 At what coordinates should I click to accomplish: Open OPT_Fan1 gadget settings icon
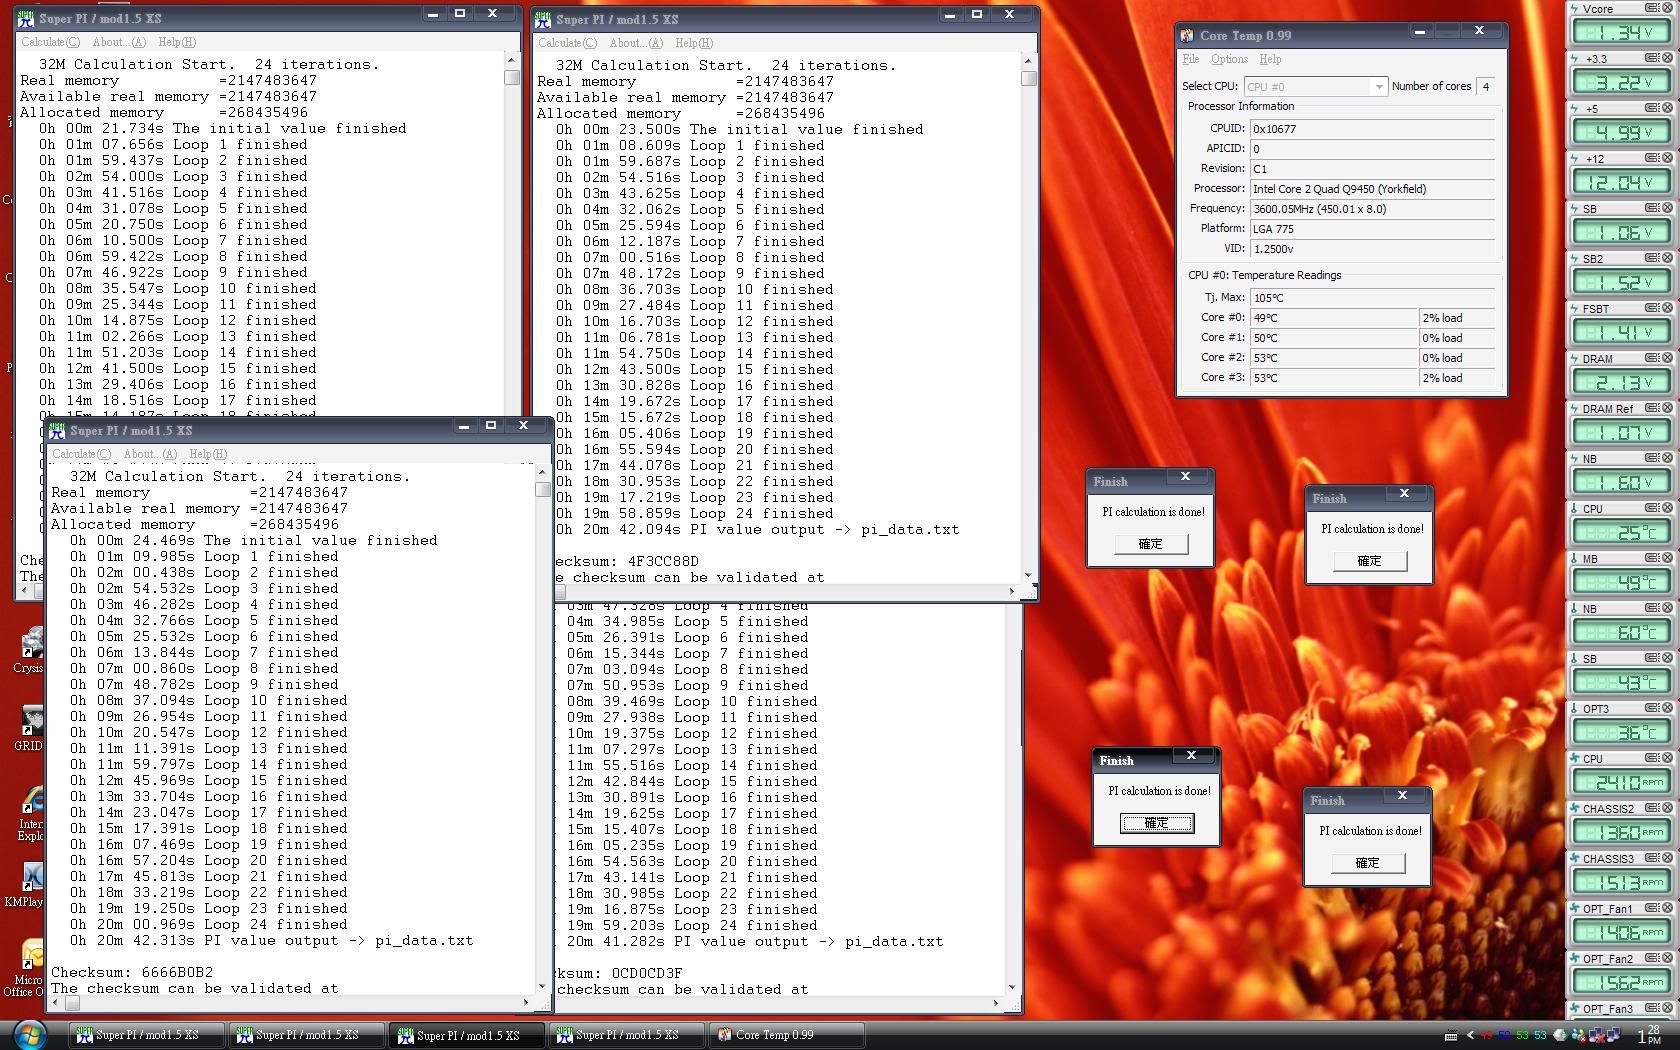(x=1652, y=908)
